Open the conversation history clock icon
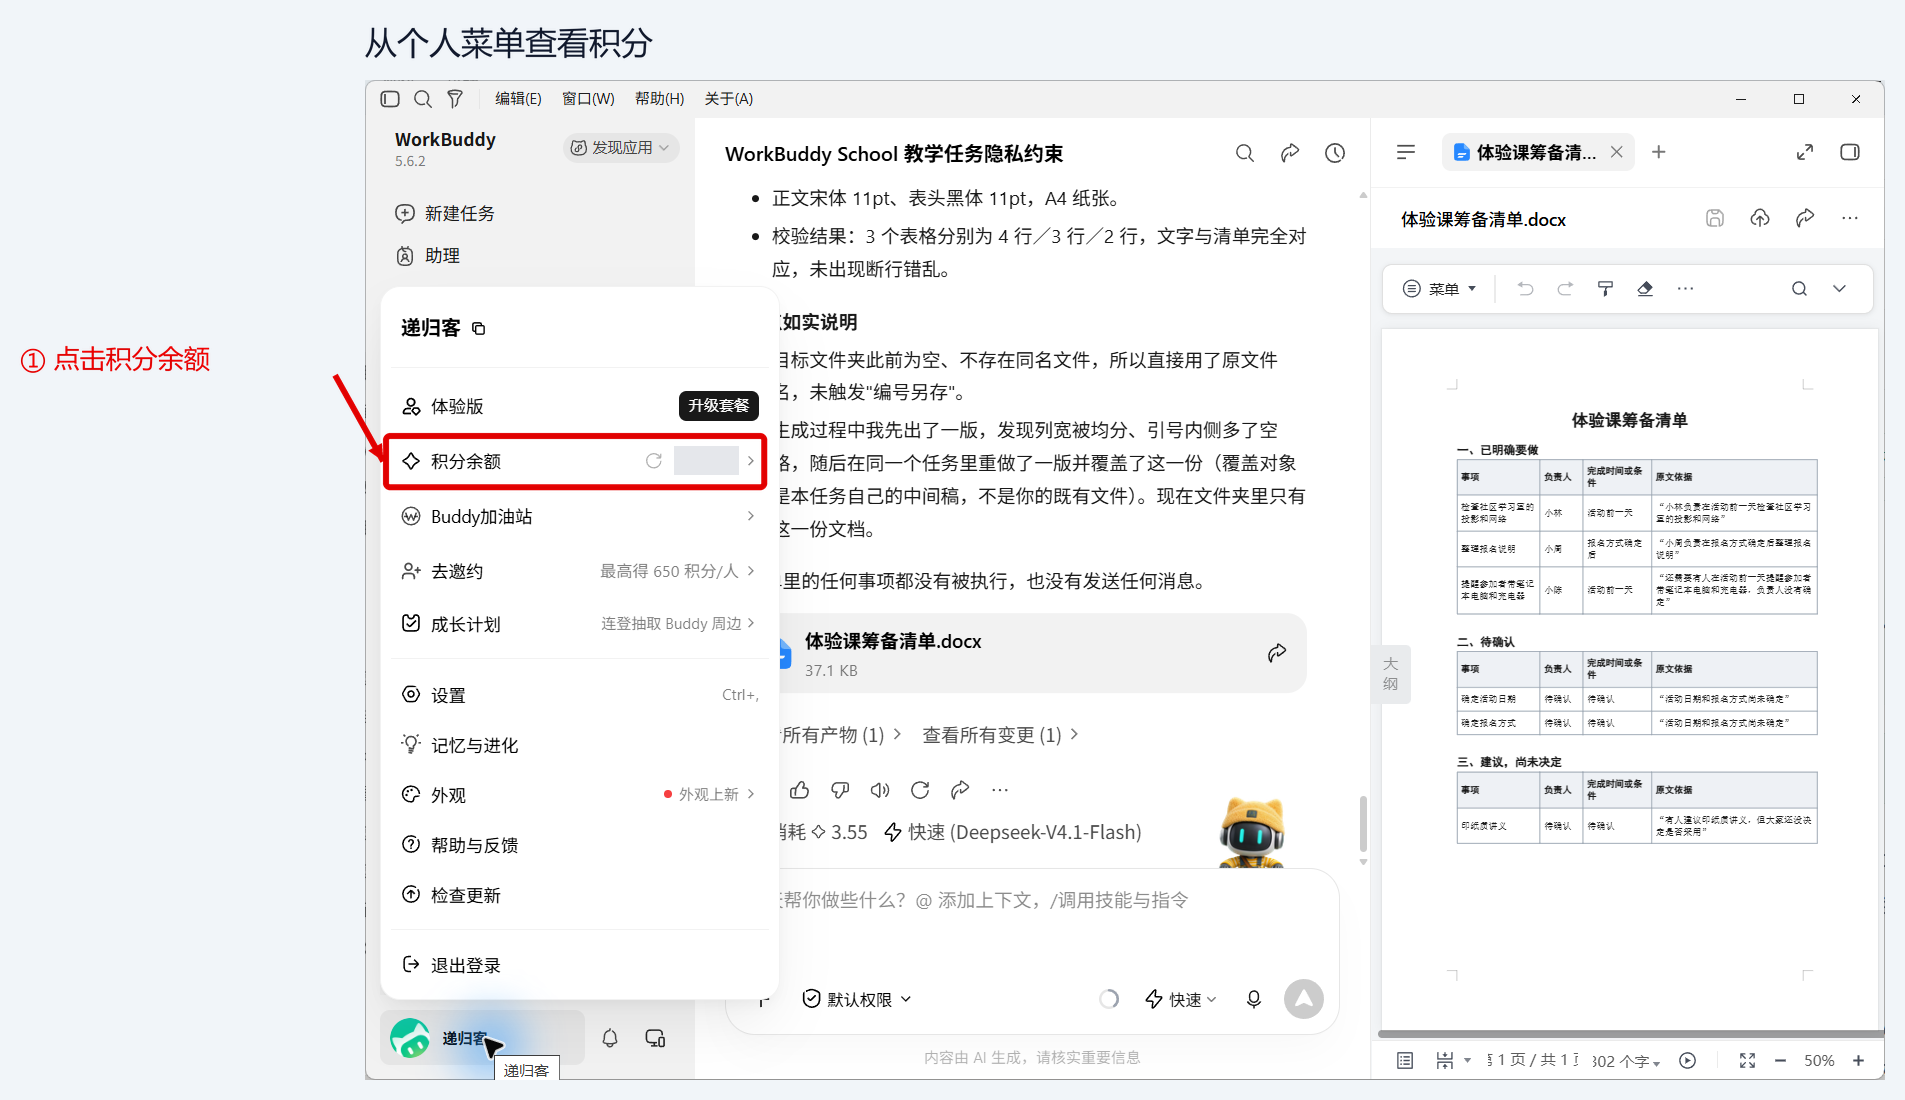1905x1100 pixels. tap(1335, 153)
